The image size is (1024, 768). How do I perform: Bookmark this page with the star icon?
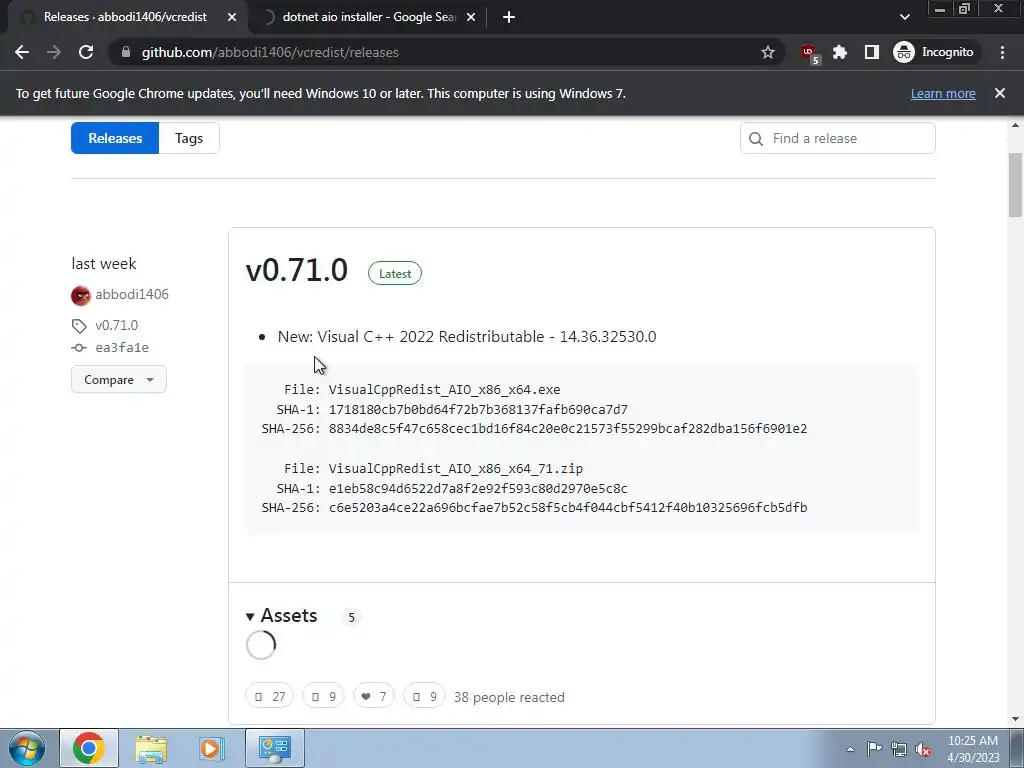pos(768,52)
